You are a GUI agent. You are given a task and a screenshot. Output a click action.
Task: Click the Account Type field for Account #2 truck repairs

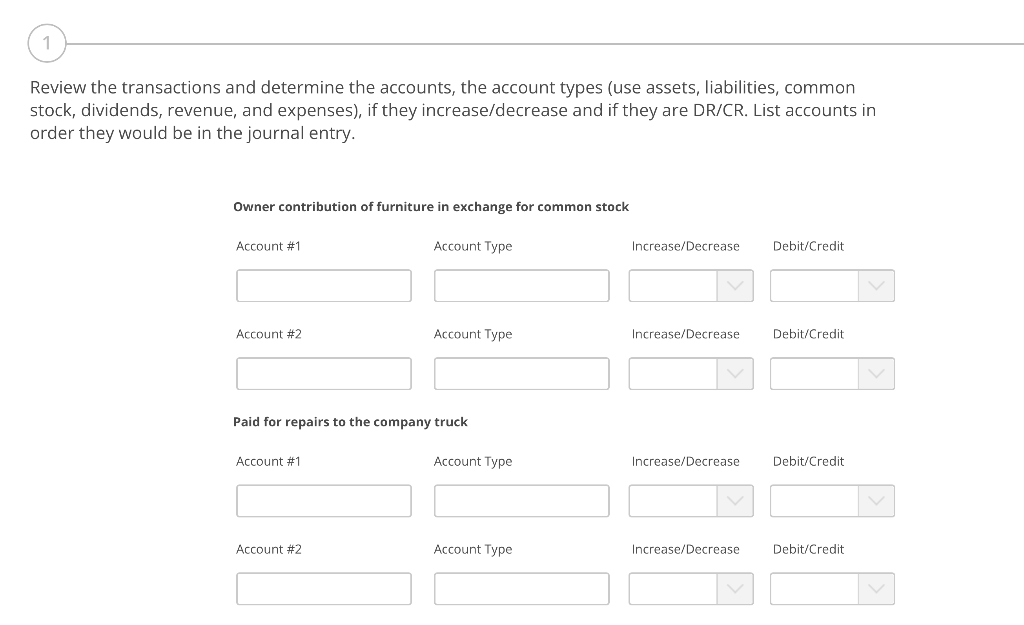521,588
